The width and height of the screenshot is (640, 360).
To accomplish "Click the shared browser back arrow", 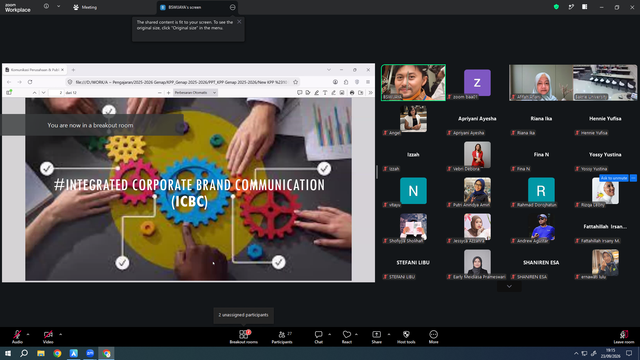I will tap(9, 82).
